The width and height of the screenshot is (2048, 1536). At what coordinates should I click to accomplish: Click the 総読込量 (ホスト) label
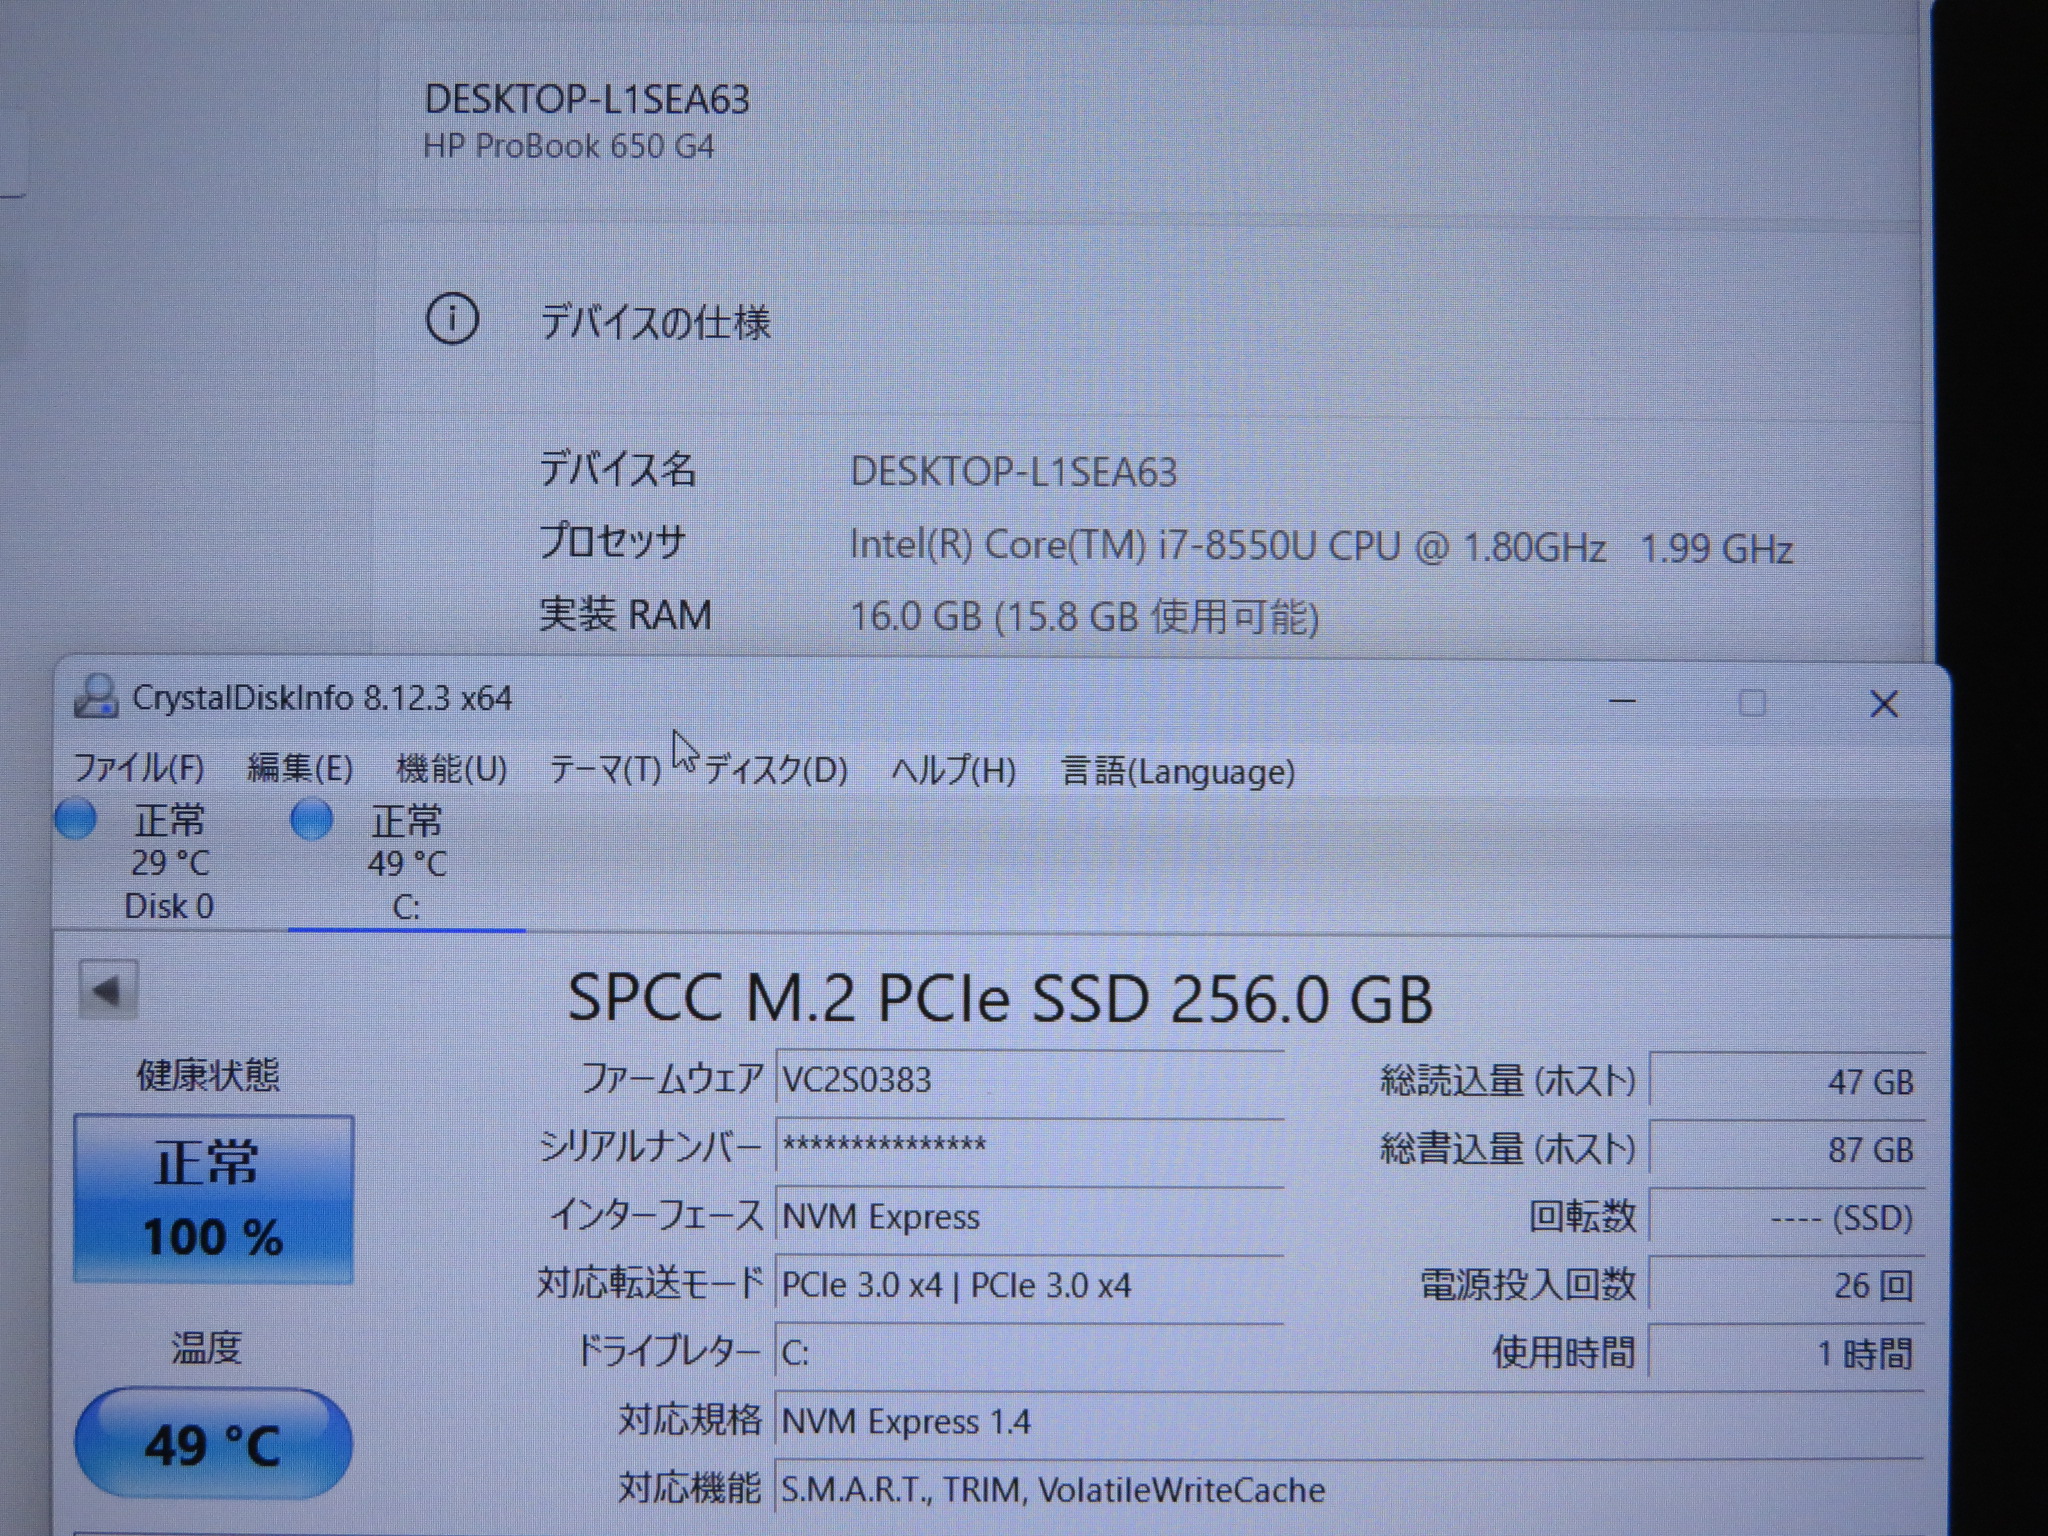click(x=1508, y=1081)
